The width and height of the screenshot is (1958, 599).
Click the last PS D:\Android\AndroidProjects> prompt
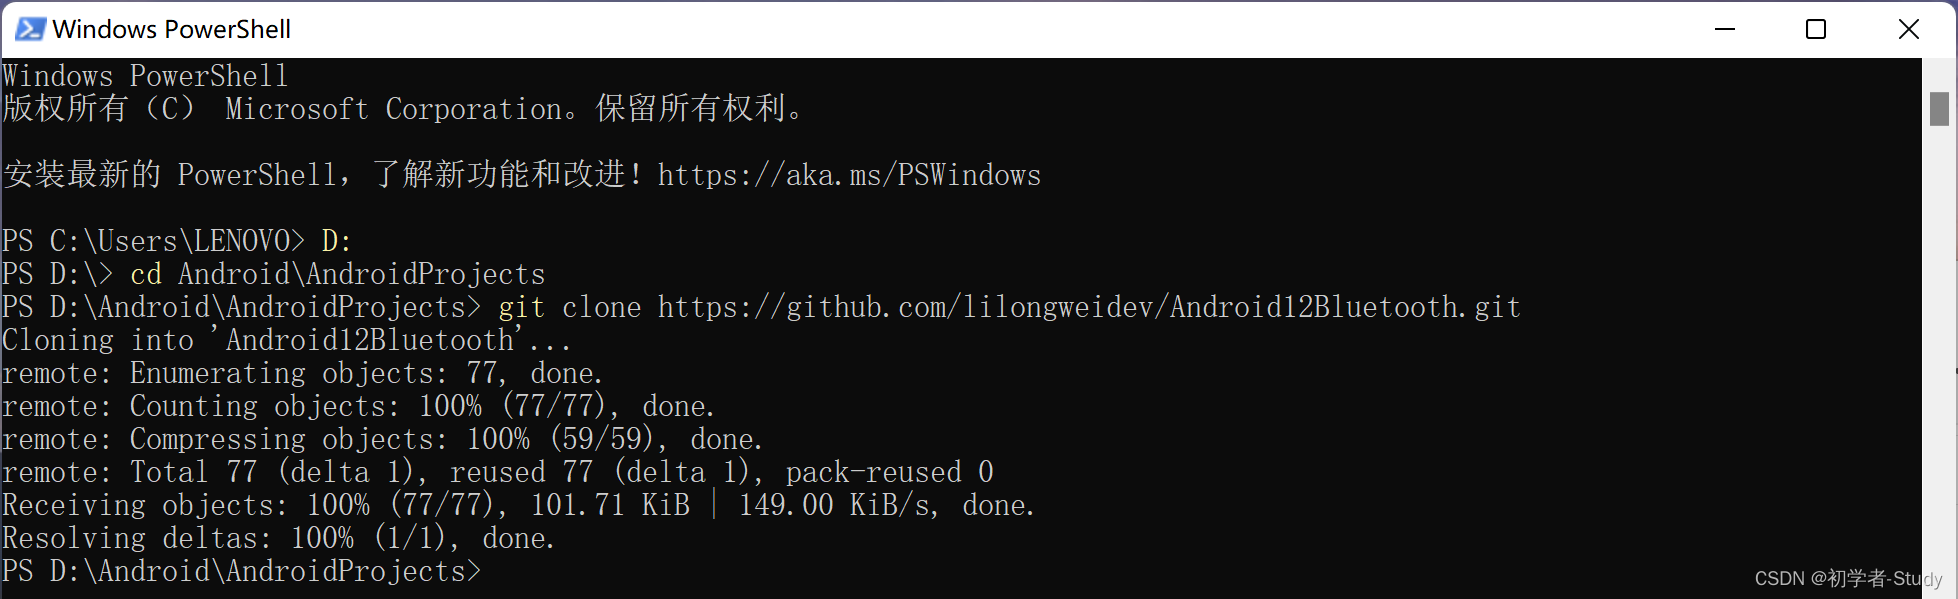(x=242, y=571)
